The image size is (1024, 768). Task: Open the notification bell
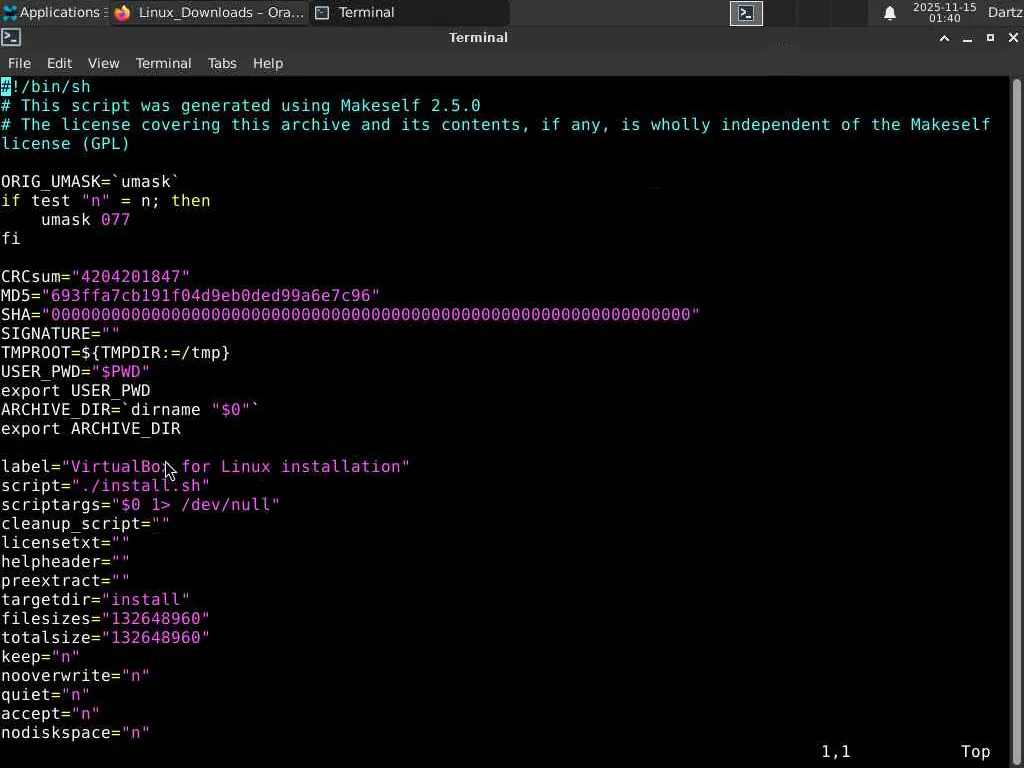pyautogui.click(x=889, y=13)
